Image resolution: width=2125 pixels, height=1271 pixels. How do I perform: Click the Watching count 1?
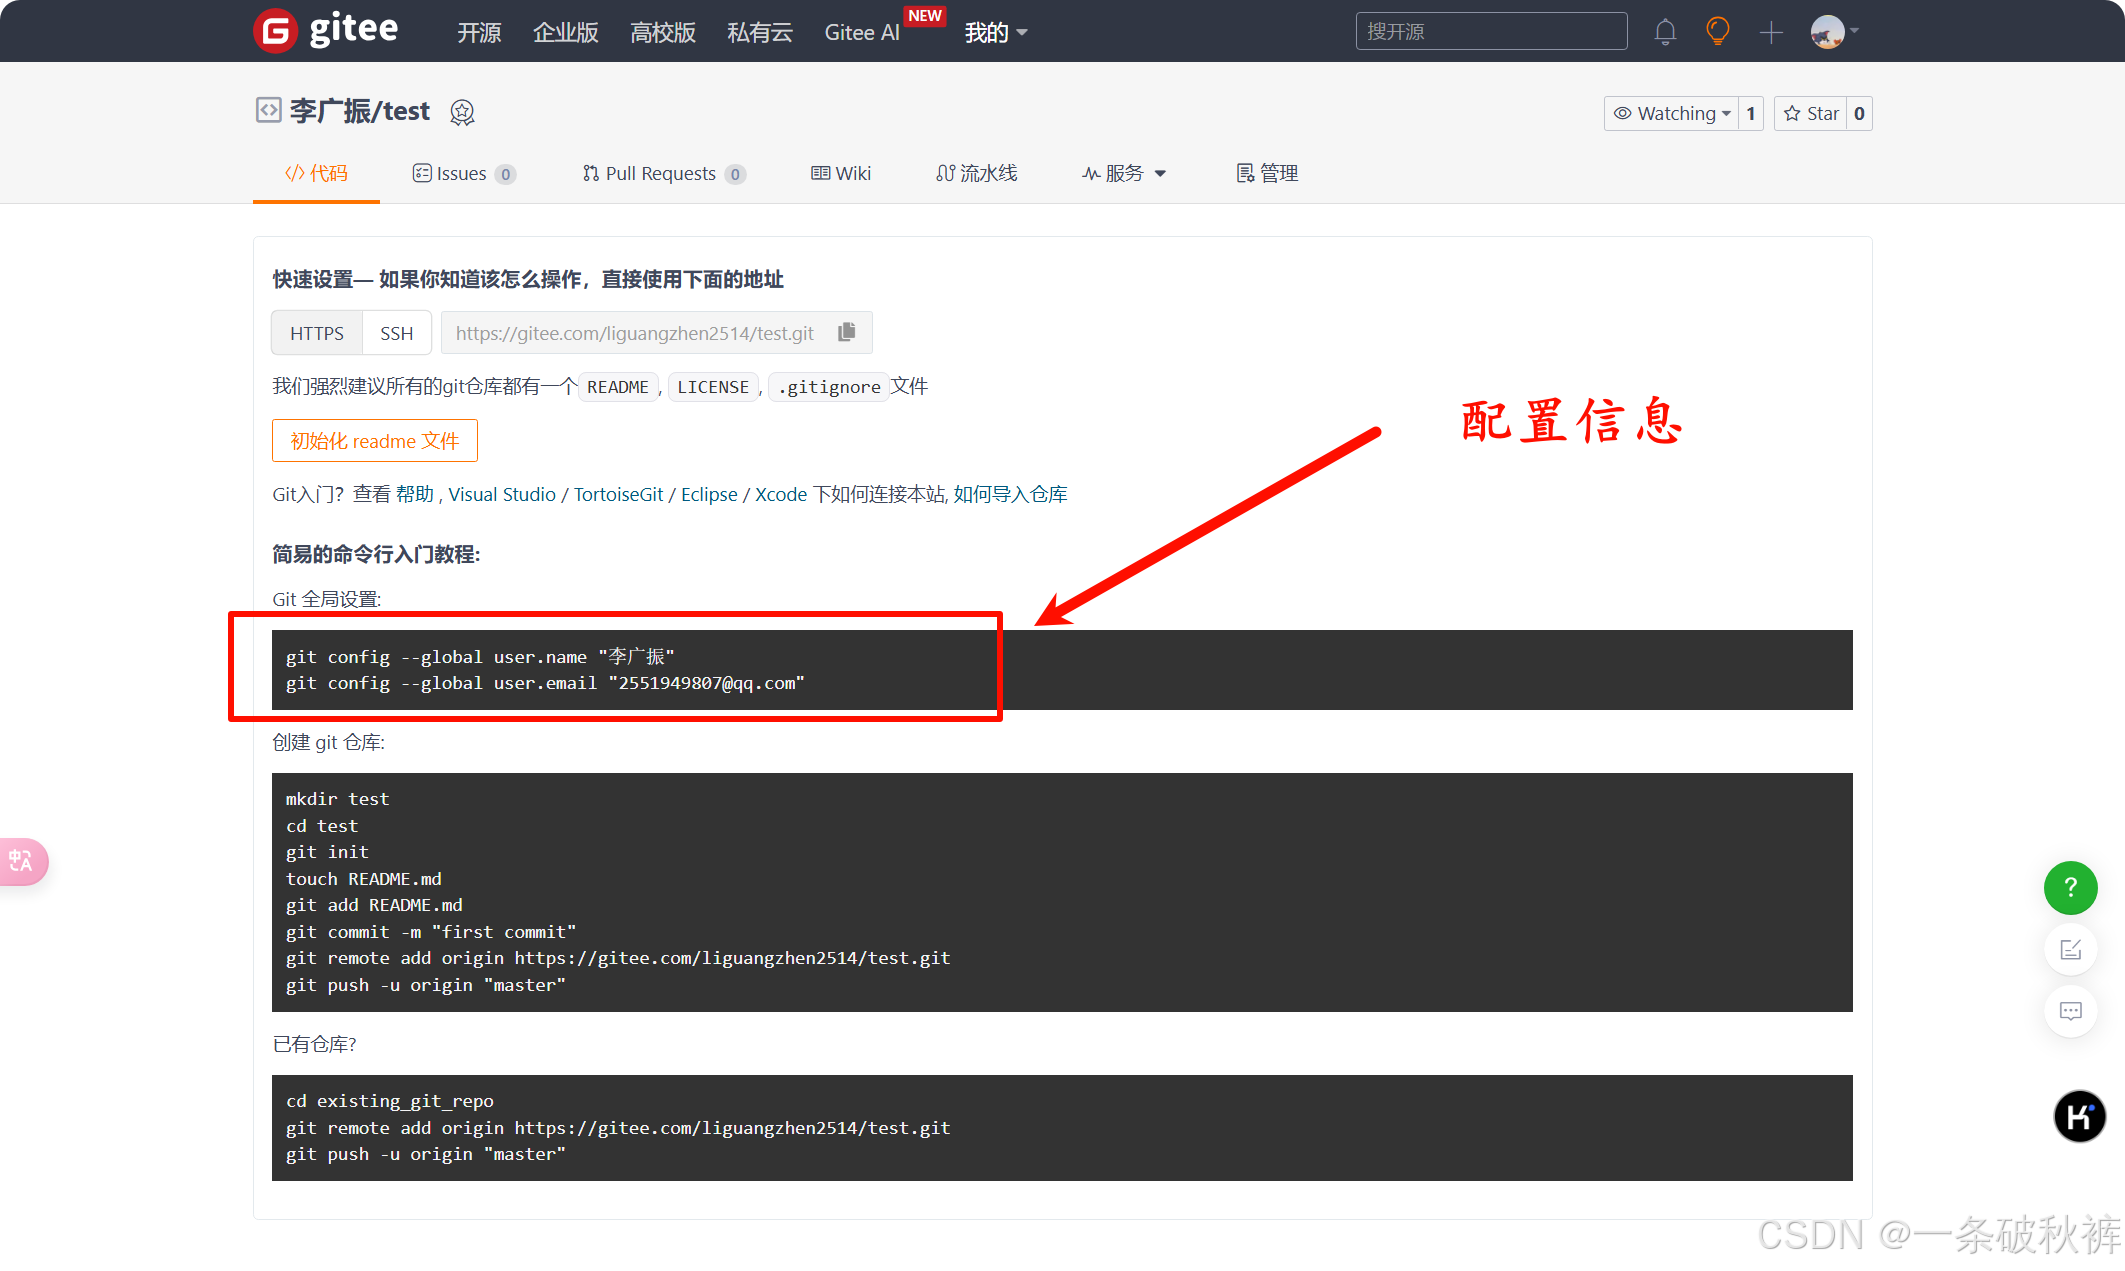tap(1751, 113)
